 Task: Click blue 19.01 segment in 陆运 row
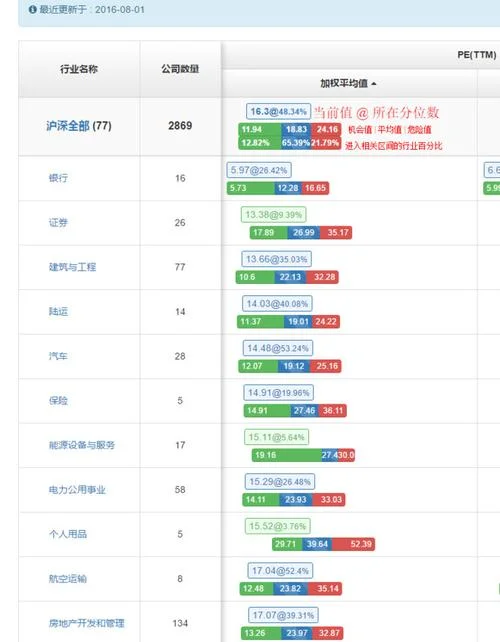coord(298,322)
